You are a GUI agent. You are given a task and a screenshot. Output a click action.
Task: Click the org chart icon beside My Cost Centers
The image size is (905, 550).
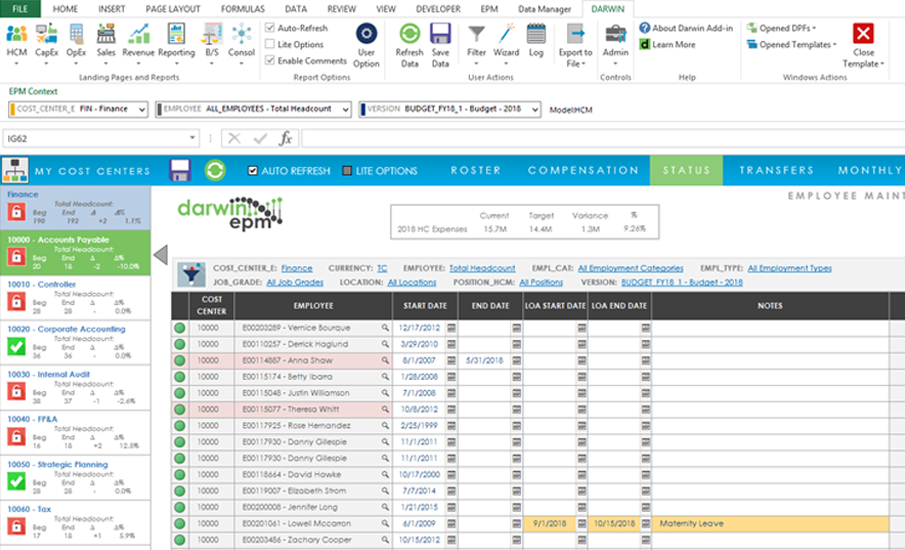pos(15,170)
